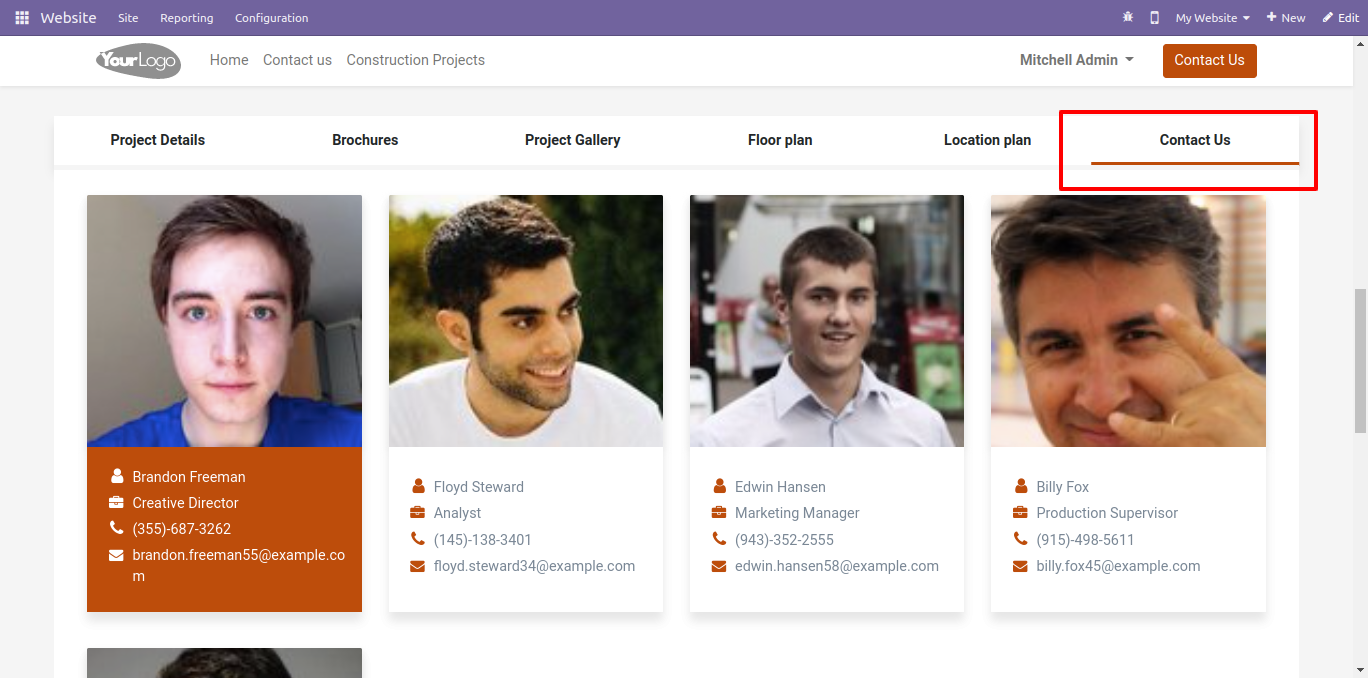Click the YourLogo site logo
Viewport: 1368px width, 678px height.
(138, 61)
